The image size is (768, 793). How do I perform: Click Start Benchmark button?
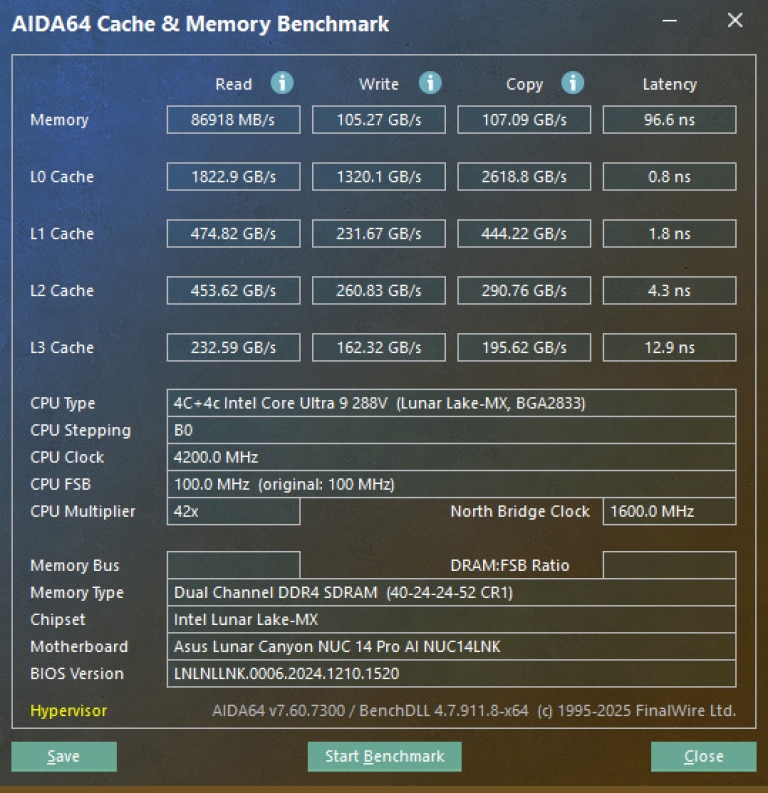(x=384, y=757)
